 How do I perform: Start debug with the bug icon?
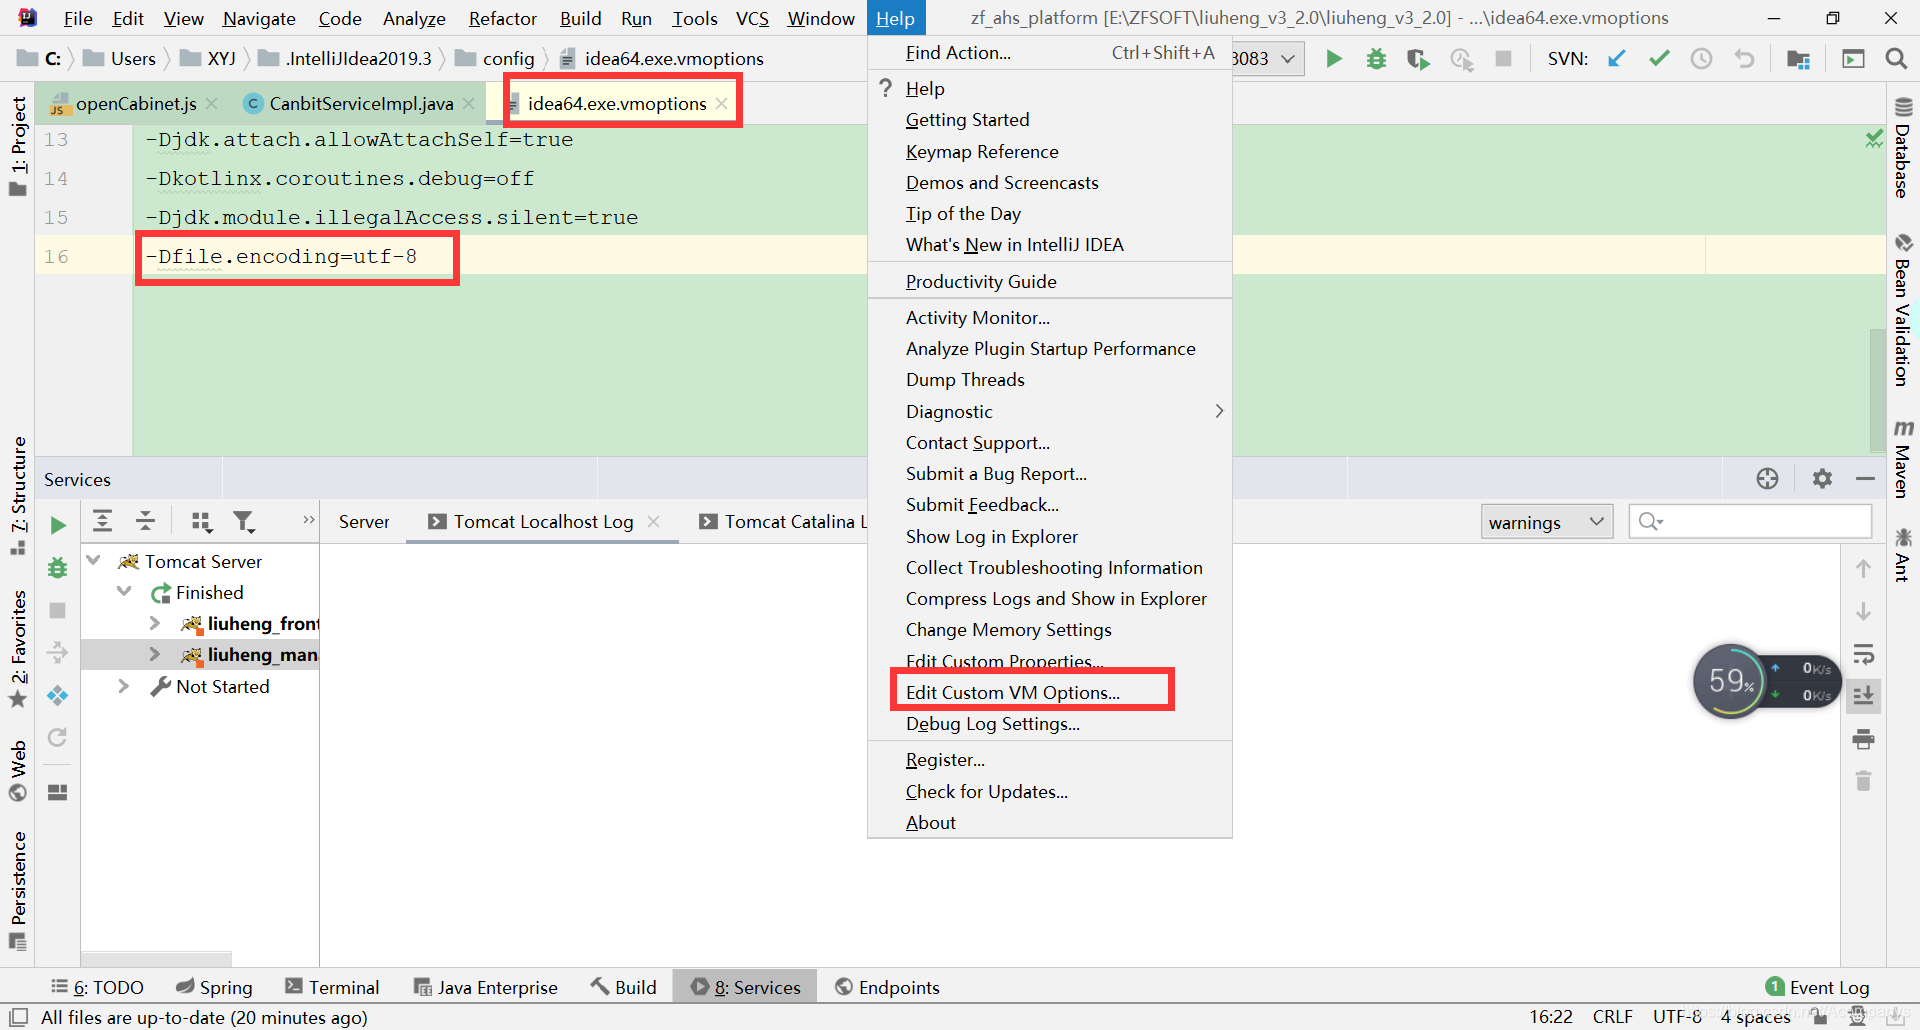1376,59
